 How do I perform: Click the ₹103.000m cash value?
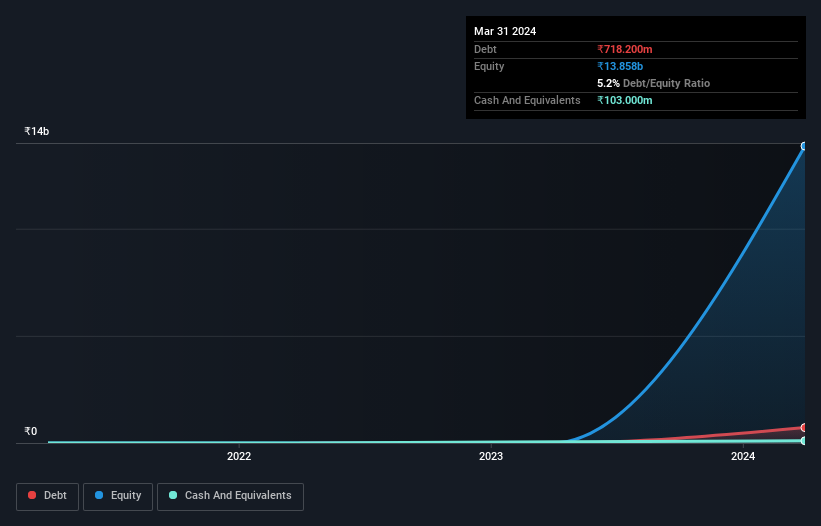625,100
